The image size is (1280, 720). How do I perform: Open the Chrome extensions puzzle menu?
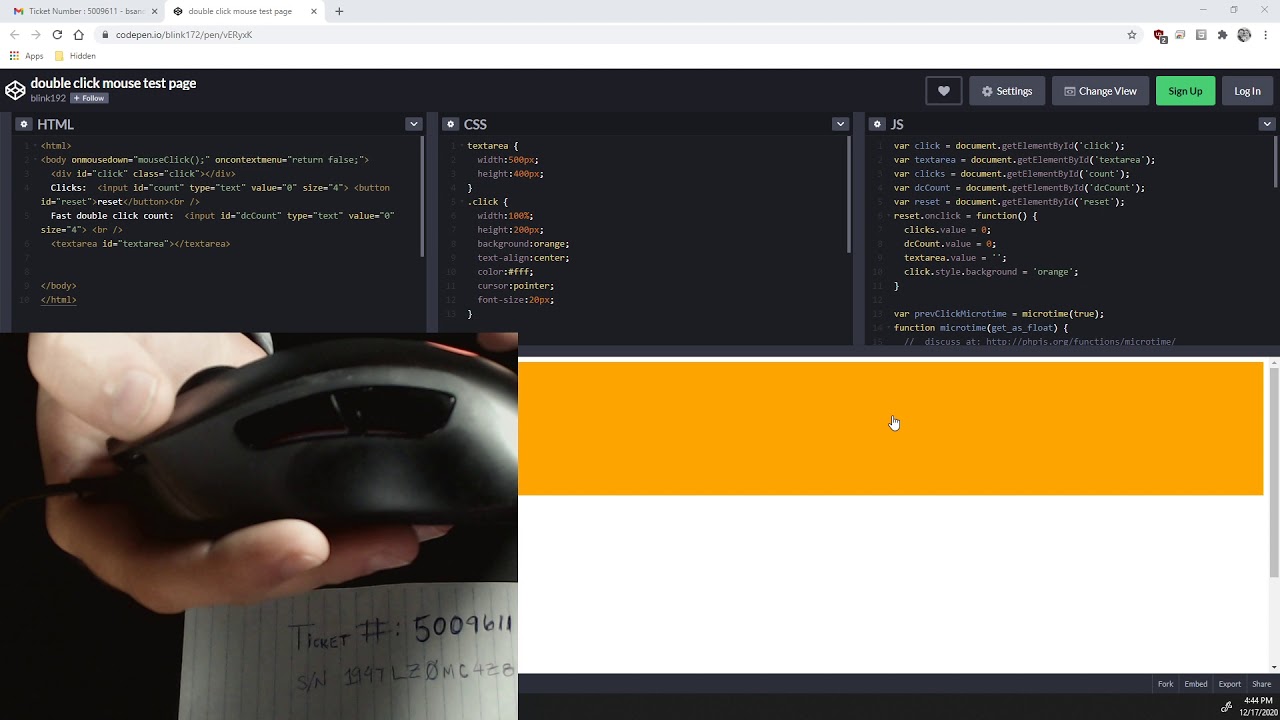[x=1222, y=34]
